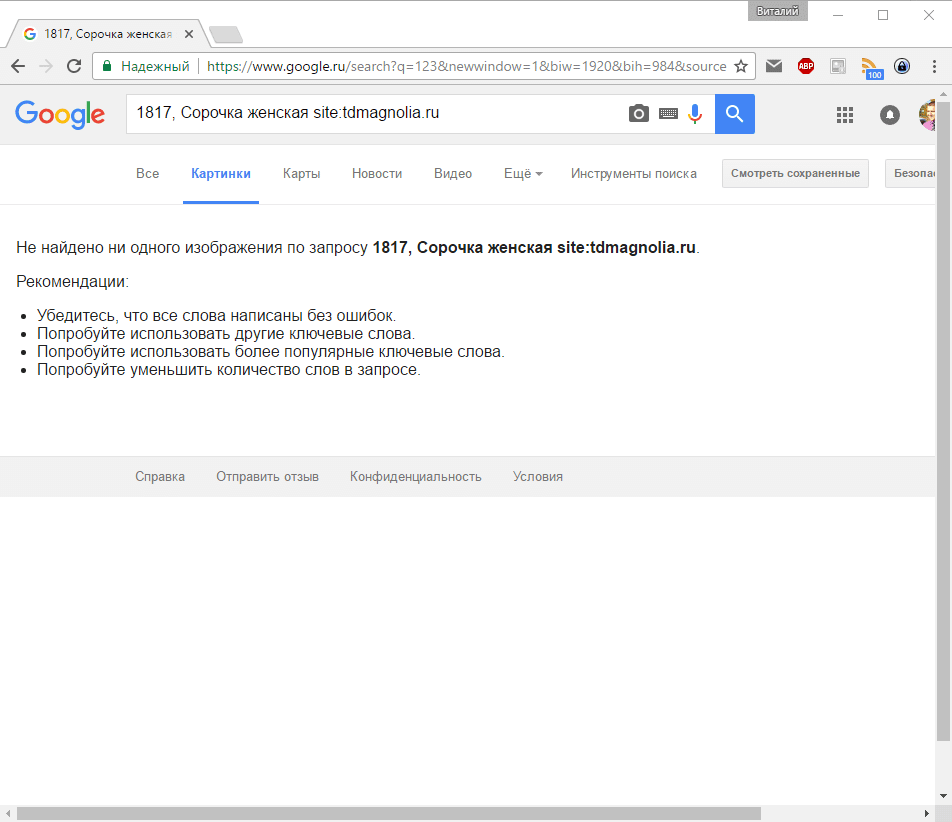Screen dimensions: 952x822
Task: Open the Новости tab
Action: pos(377,174)
